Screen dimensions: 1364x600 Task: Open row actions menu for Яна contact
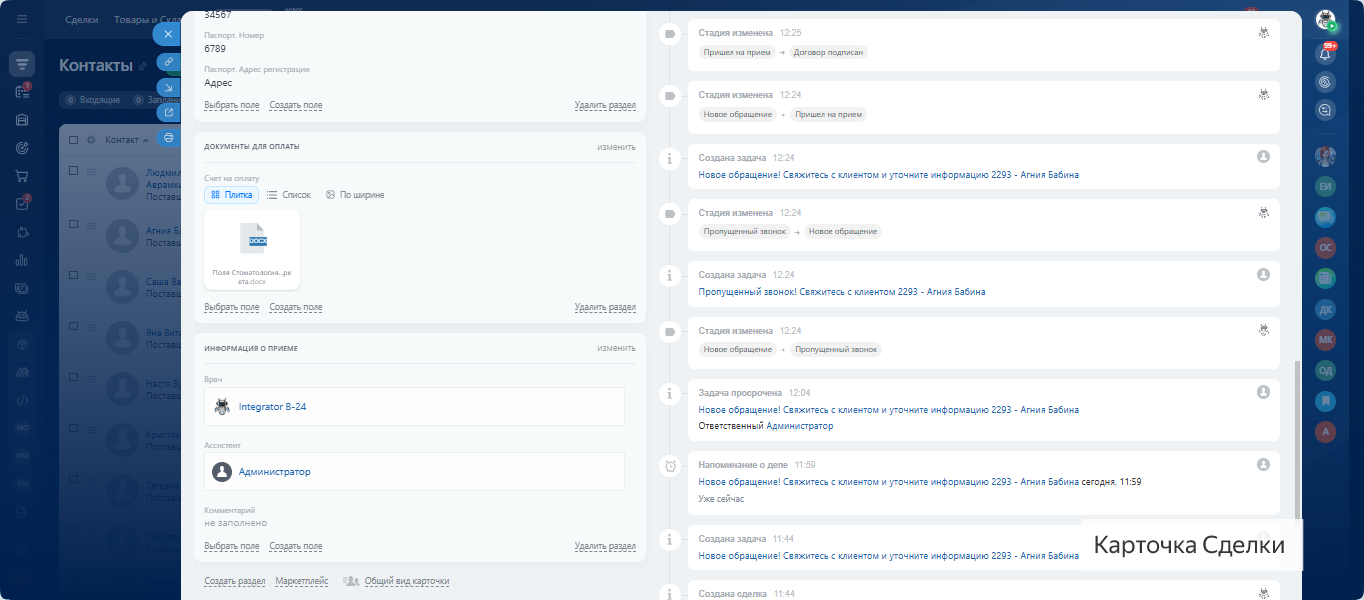(91, 327)
